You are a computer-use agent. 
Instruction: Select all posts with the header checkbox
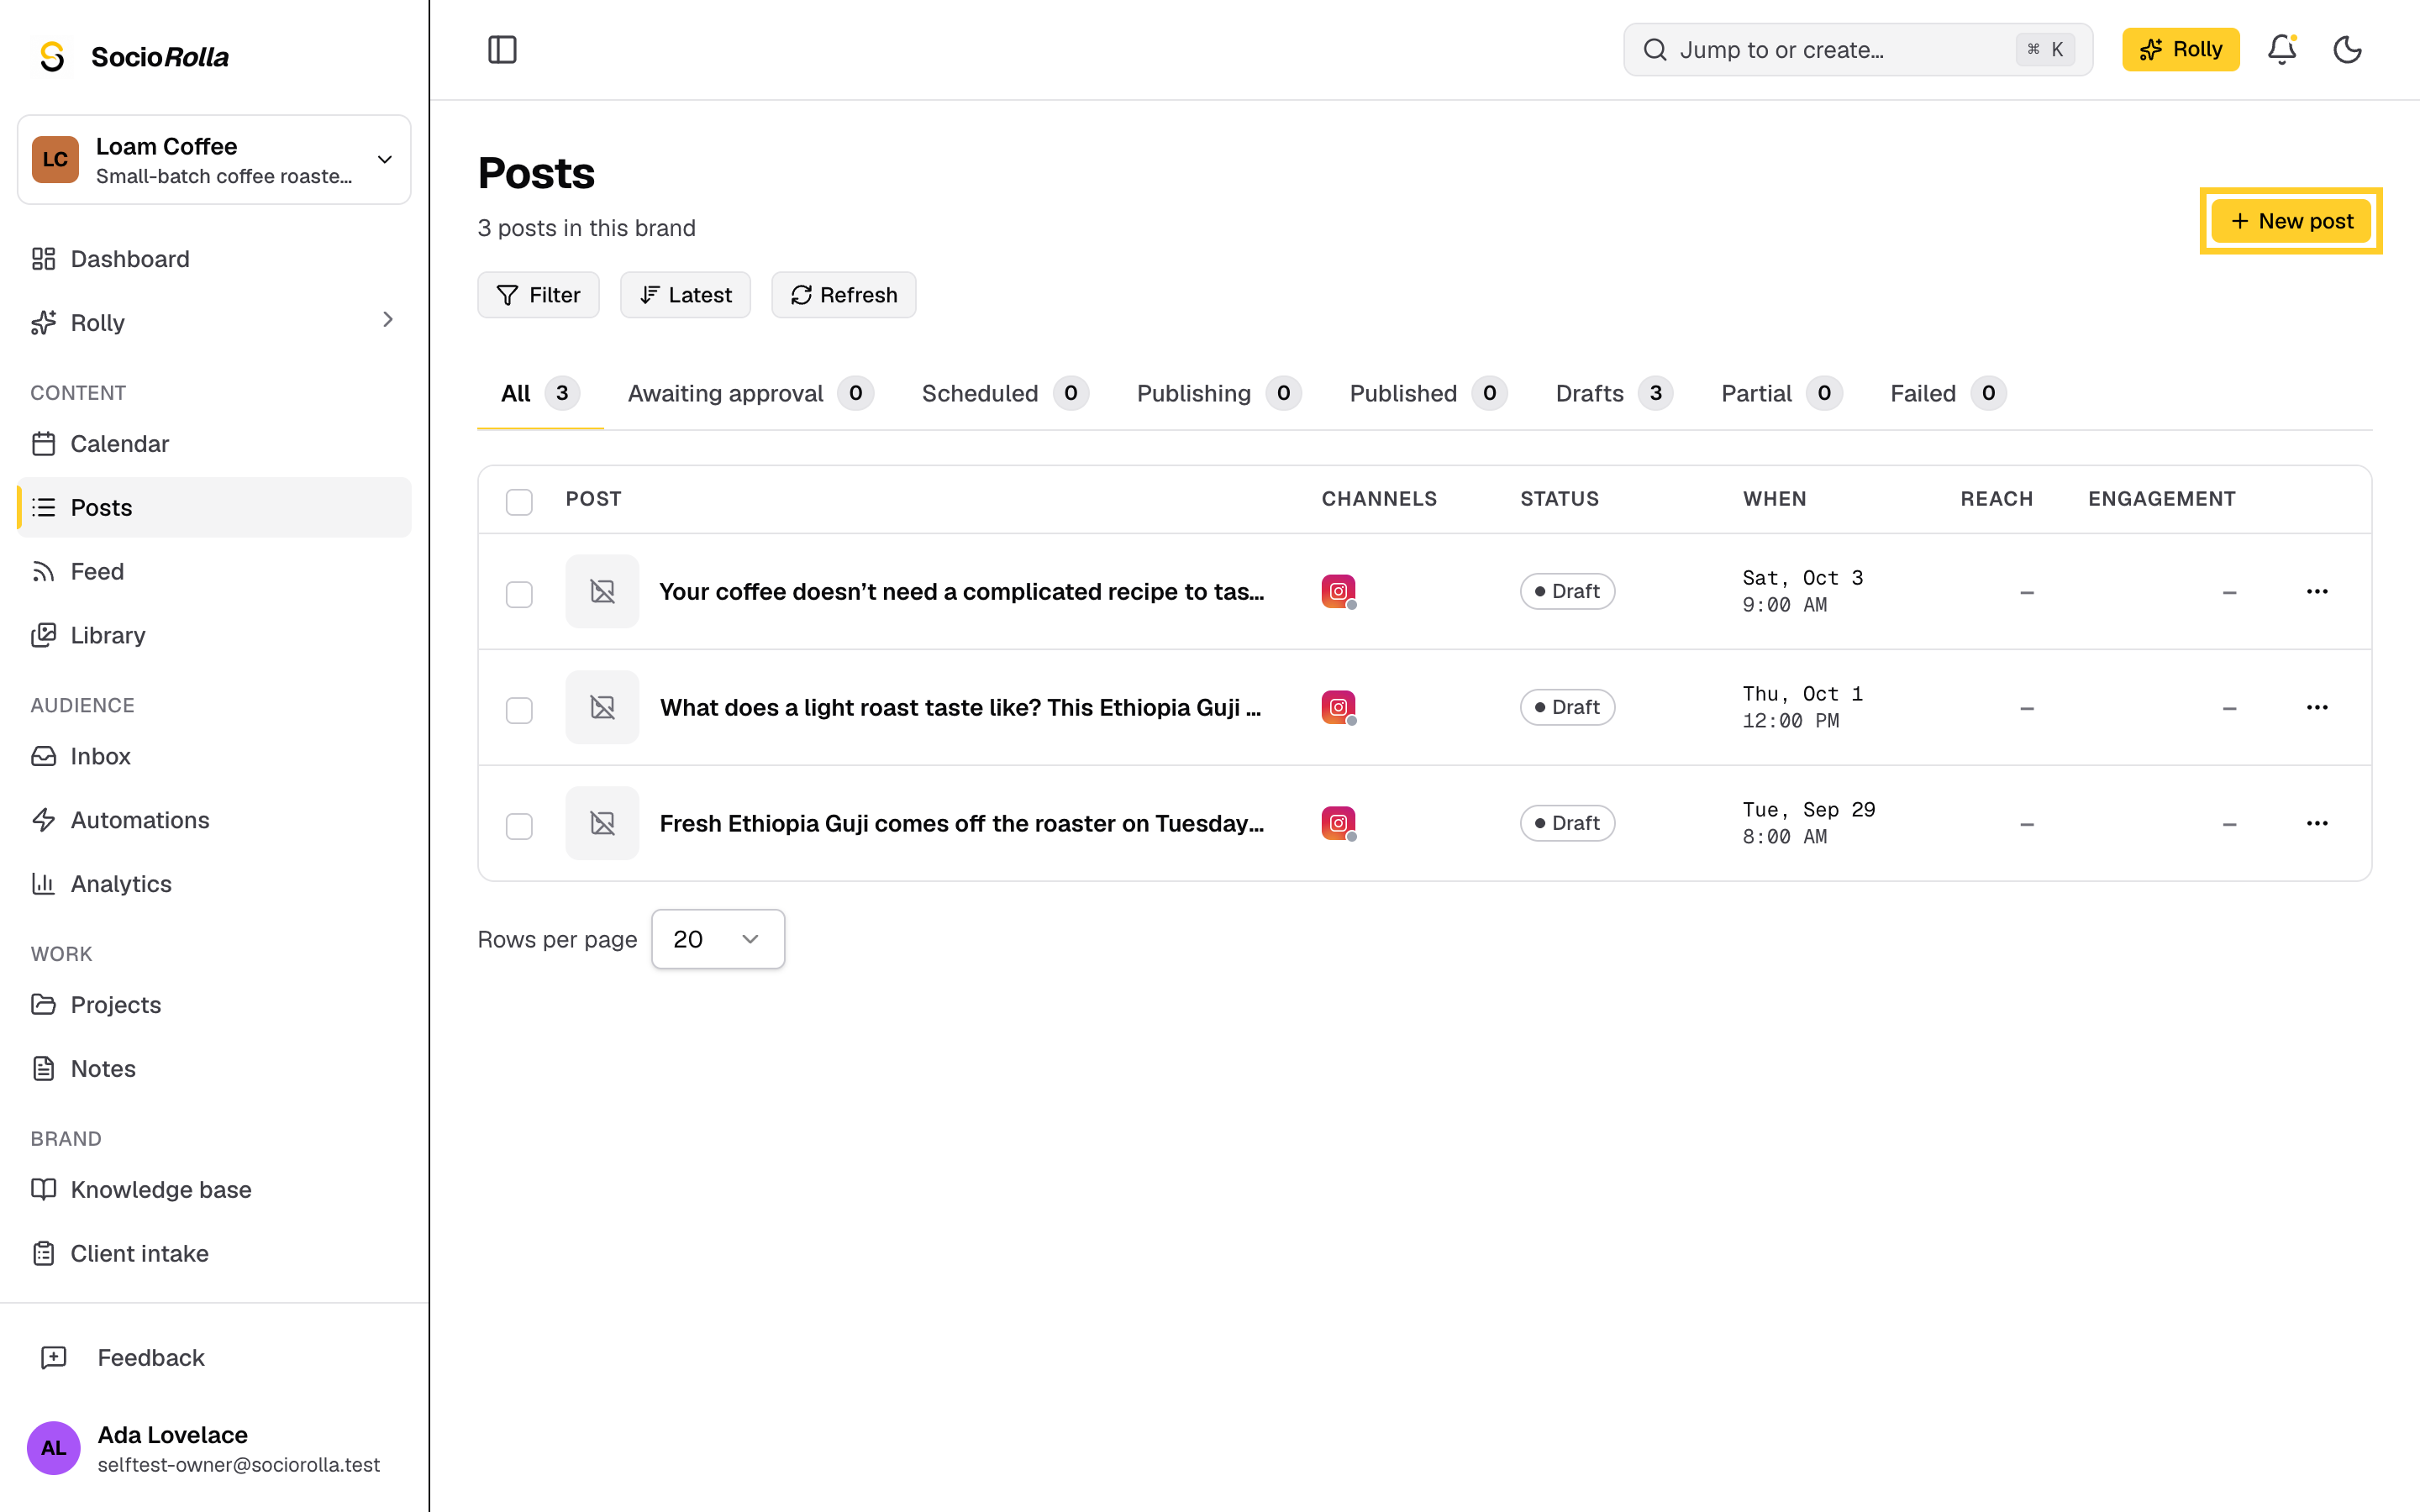point(519,501)
